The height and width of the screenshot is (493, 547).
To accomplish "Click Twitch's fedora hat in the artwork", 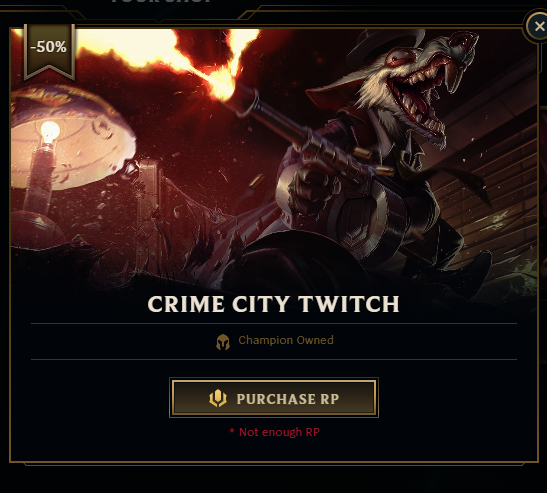I will (387, 45).
